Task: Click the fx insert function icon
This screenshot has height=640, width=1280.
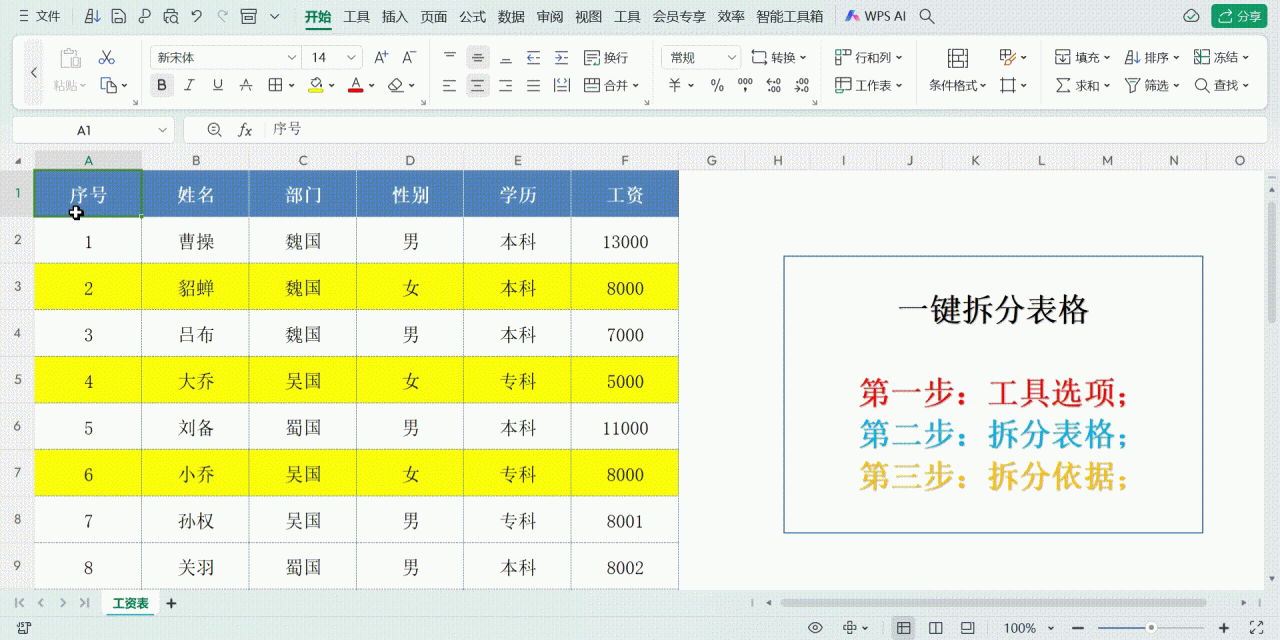Action: point(245,130)
